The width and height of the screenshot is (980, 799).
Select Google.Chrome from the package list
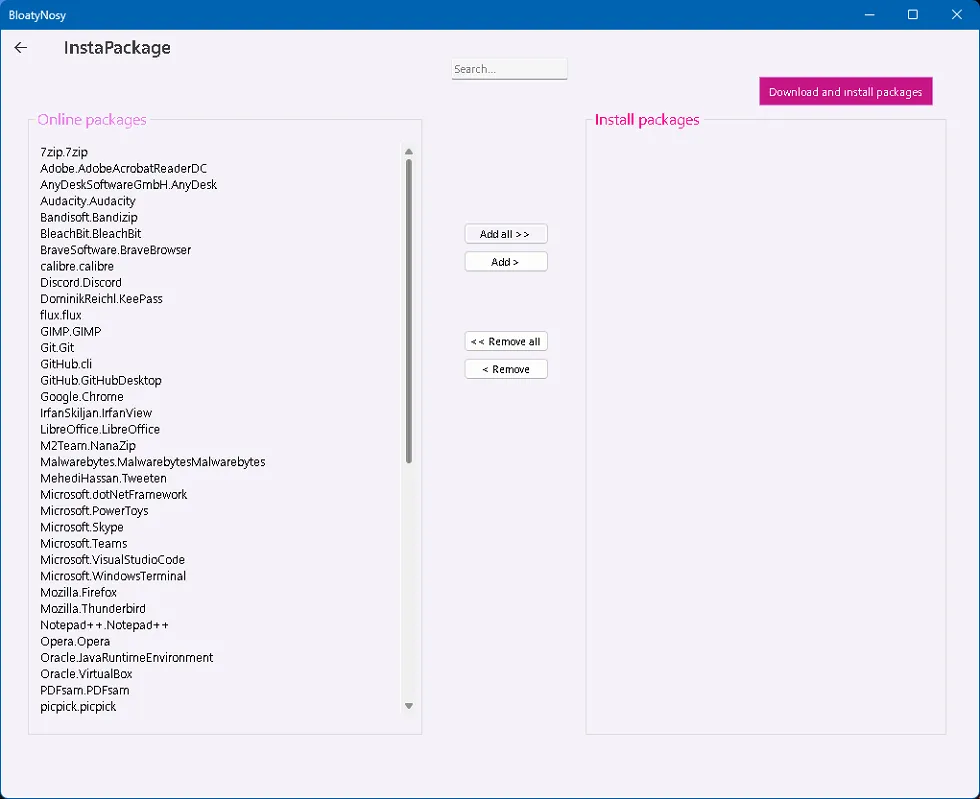coord(82,397)
